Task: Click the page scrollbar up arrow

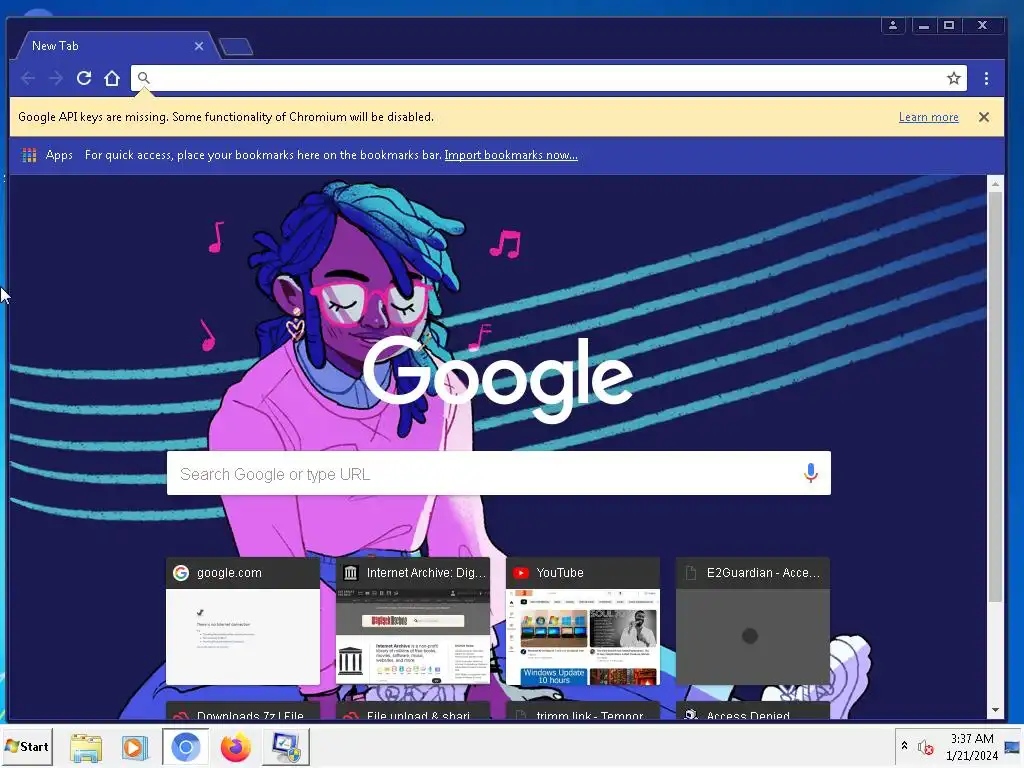Action: point(995,184)
